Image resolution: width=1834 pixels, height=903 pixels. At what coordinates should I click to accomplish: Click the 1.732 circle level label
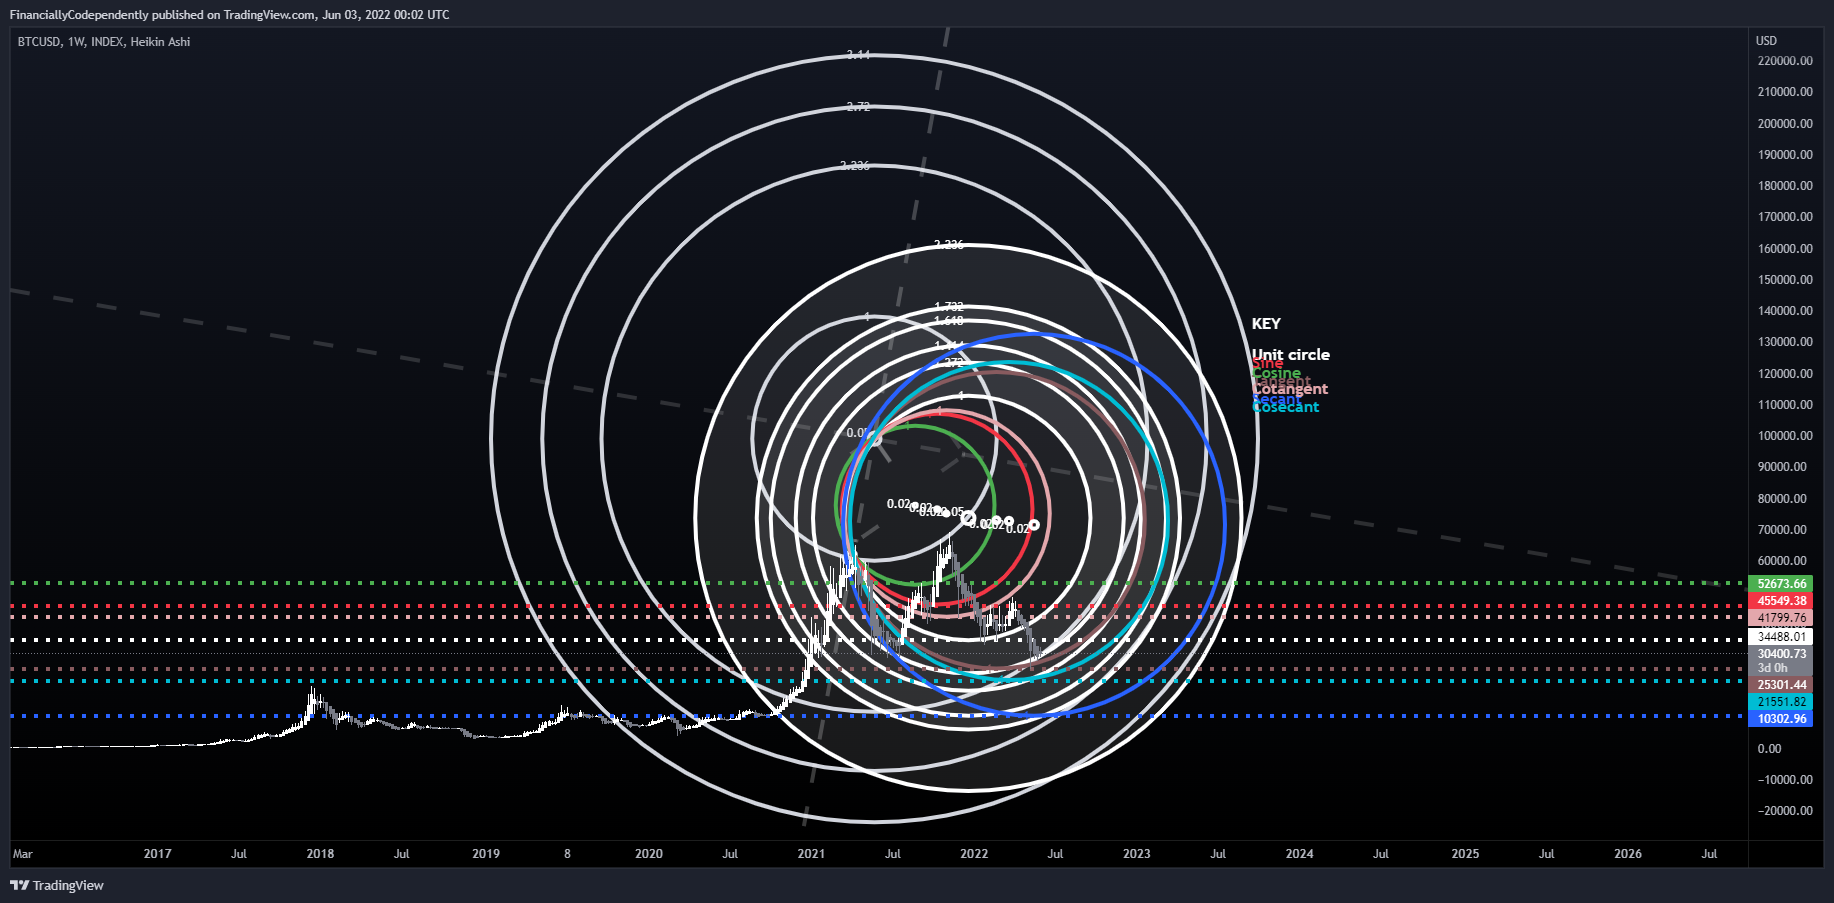coord(949,307)
